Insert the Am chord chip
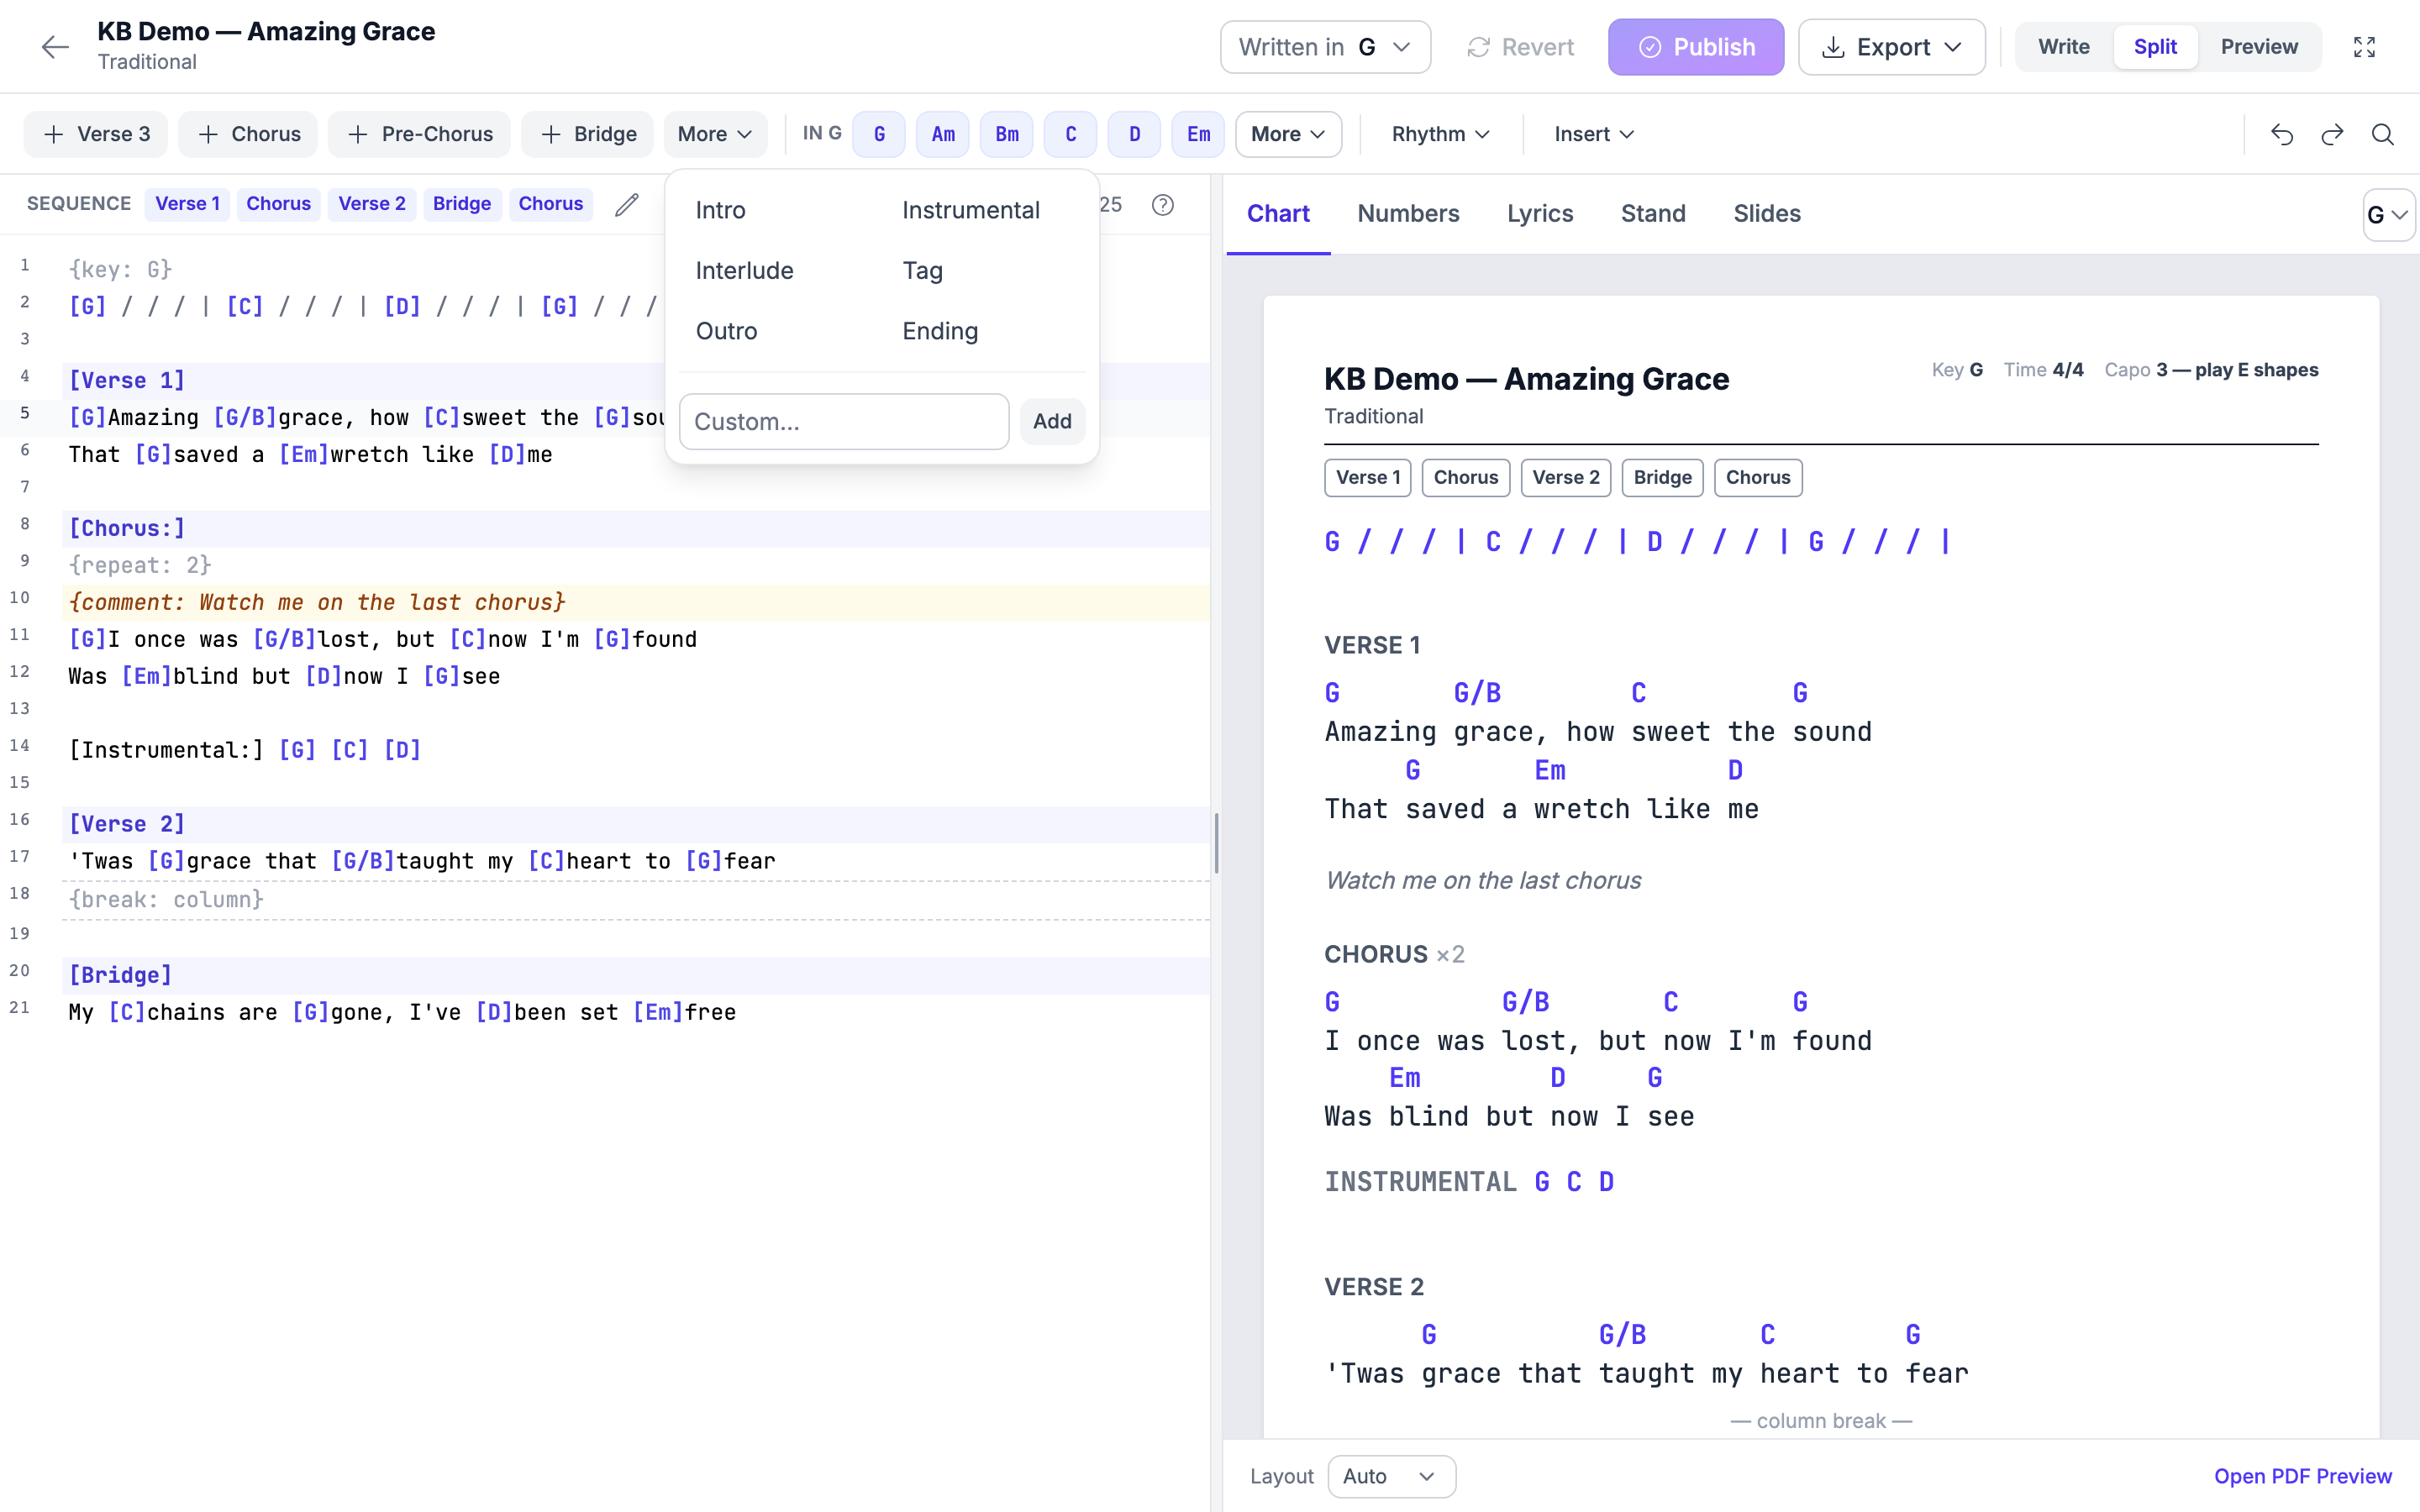Screen dimensions: 2420x1512 [x=943, y=134]
